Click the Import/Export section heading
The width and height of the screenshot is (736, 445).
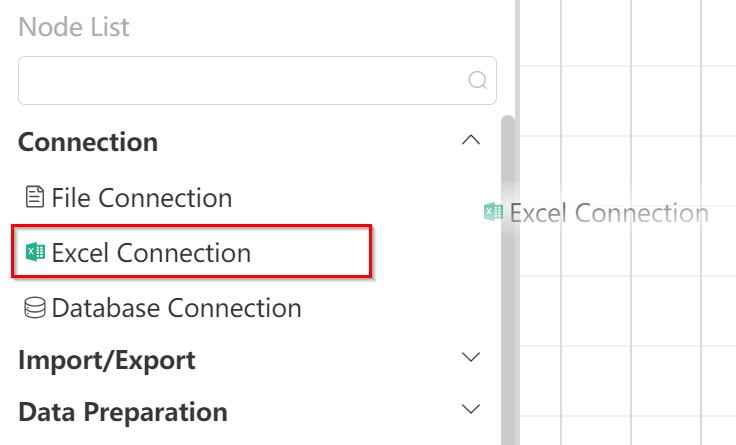107,361
